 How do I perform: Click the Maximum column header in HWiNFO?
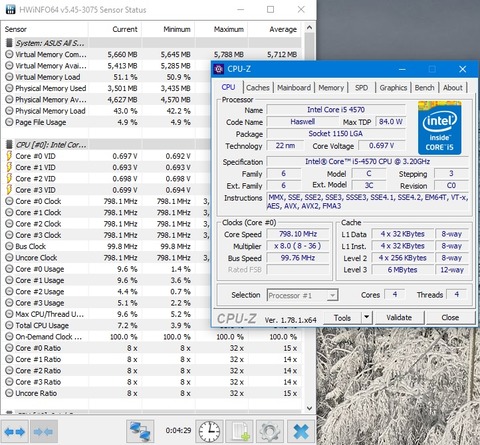[x=222, y=29]
